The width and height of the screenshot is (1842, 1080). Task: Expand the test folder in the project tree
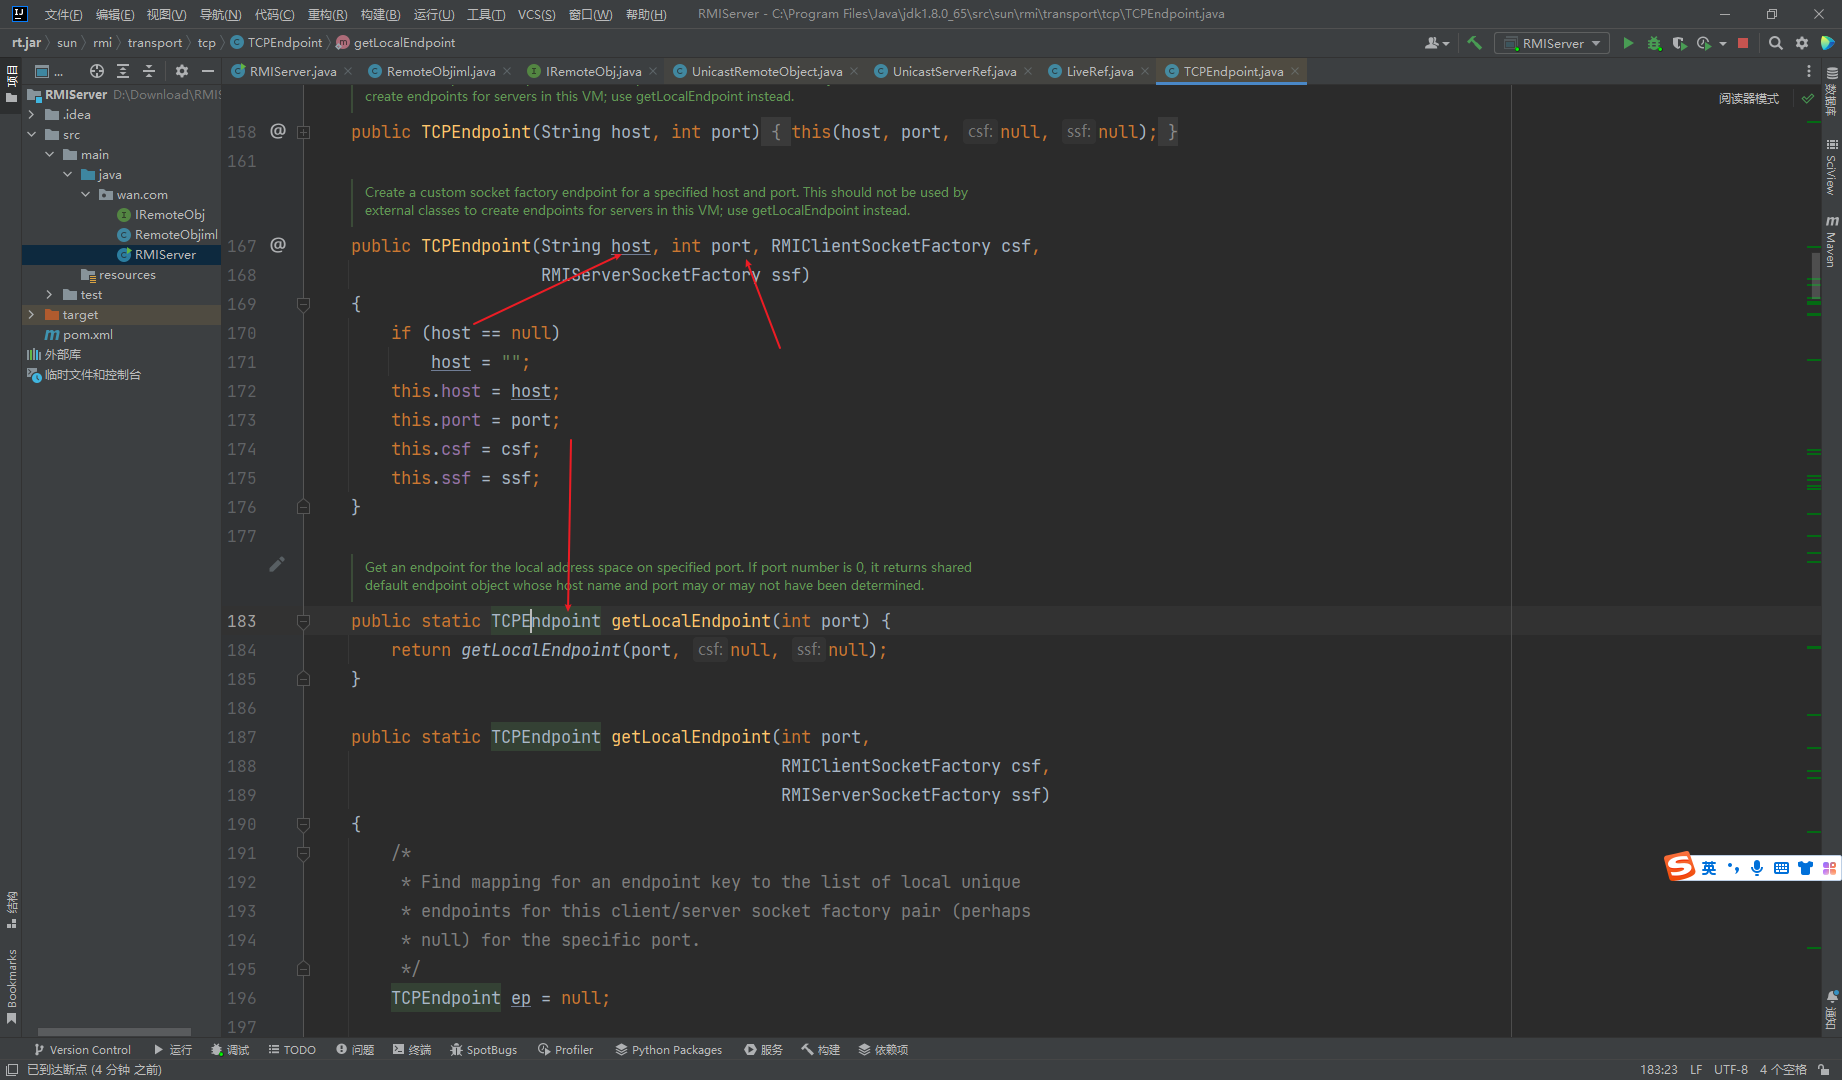pos(49,295)
